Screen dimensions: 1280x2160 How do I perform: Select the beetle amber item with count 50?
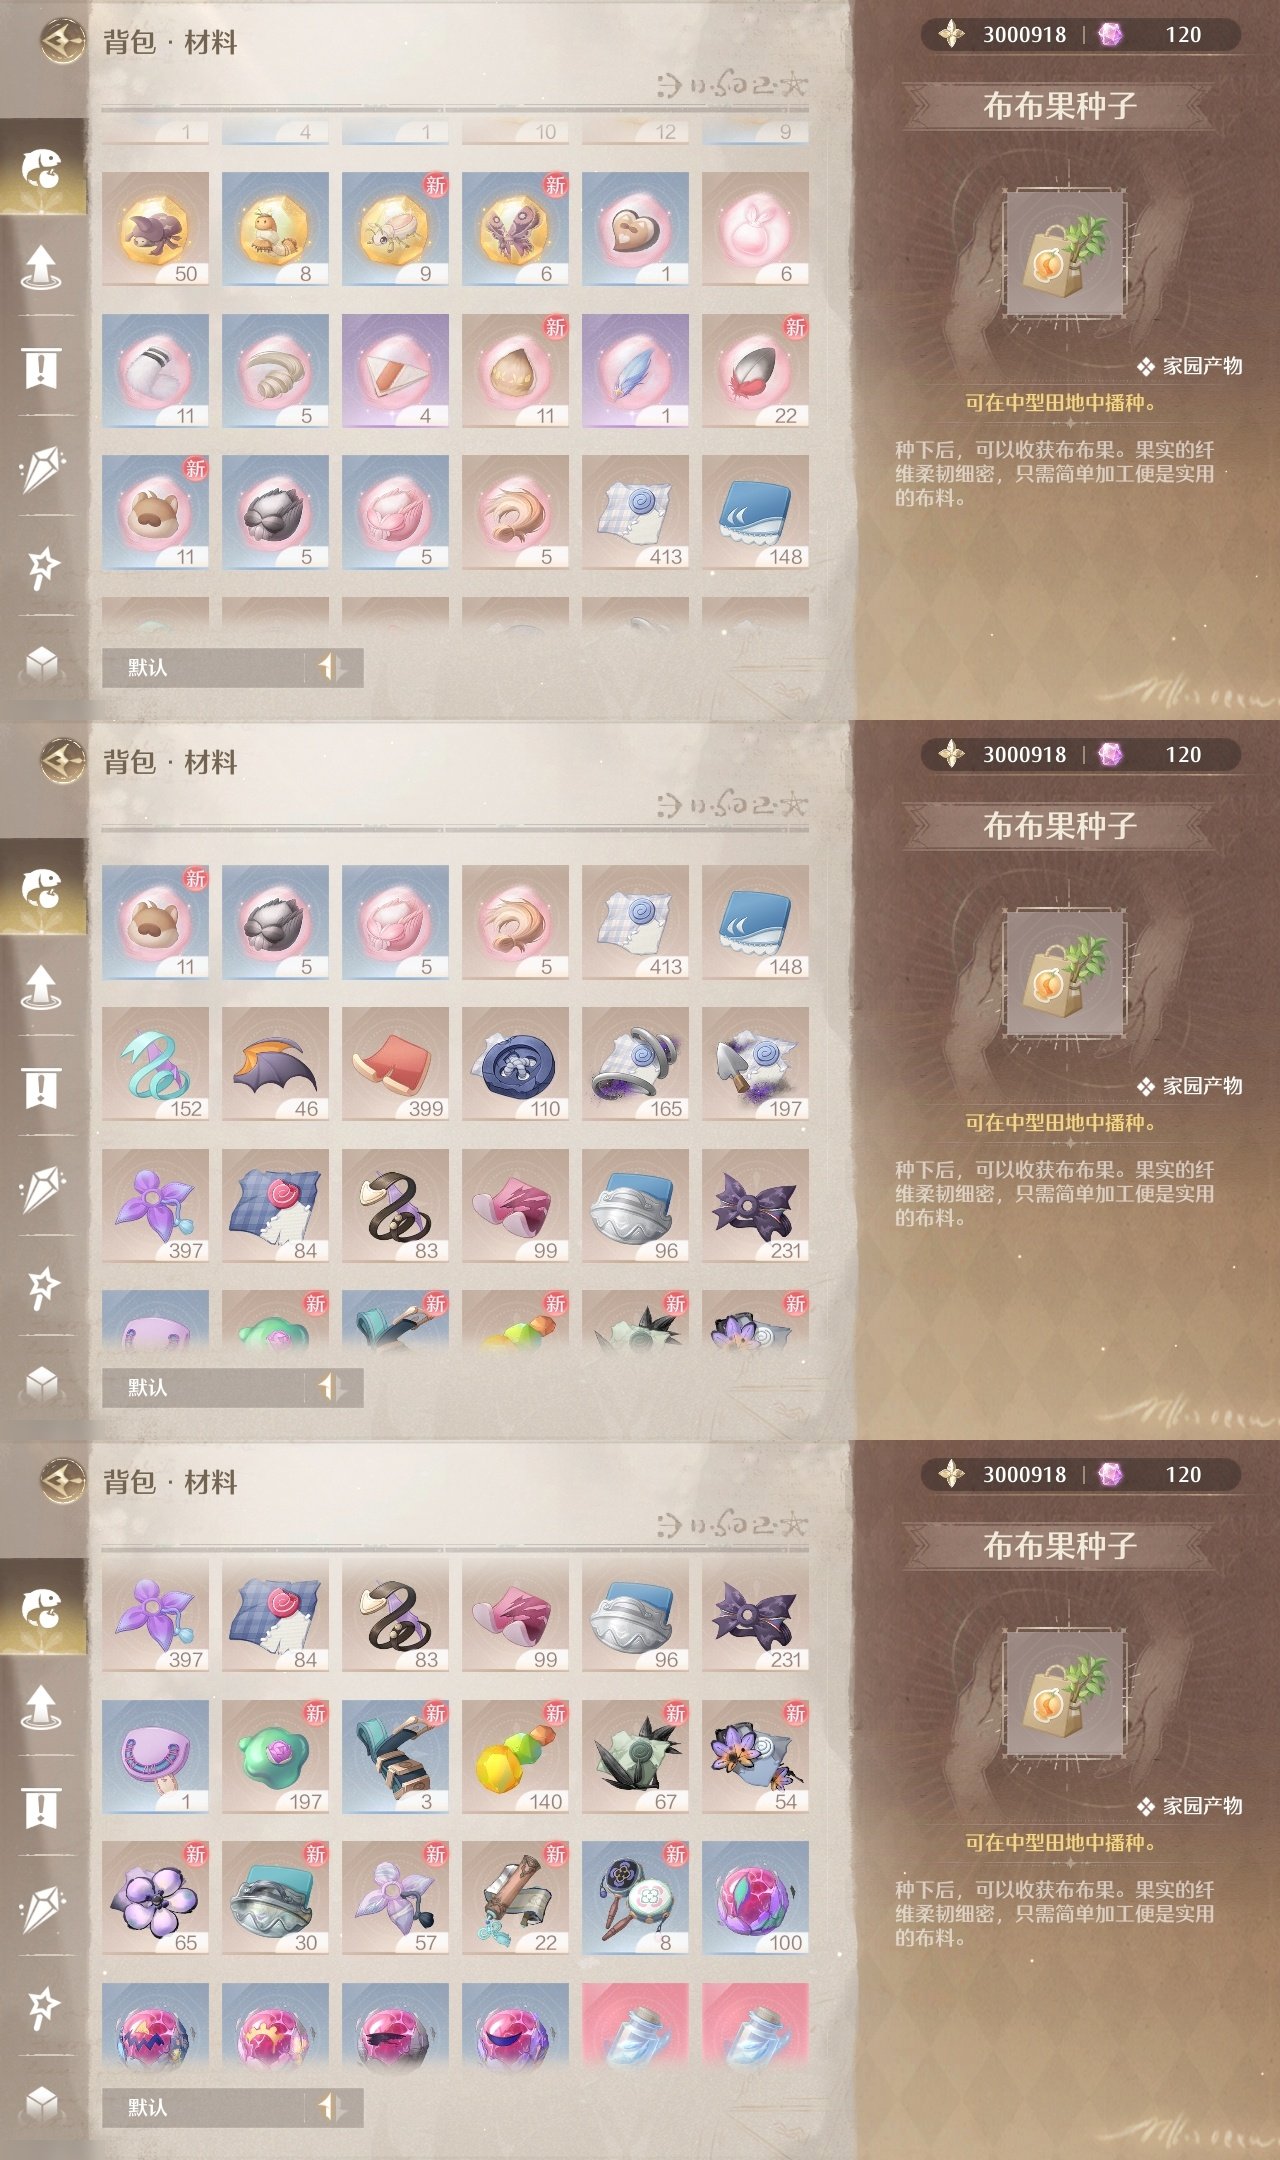pos(155,229)
